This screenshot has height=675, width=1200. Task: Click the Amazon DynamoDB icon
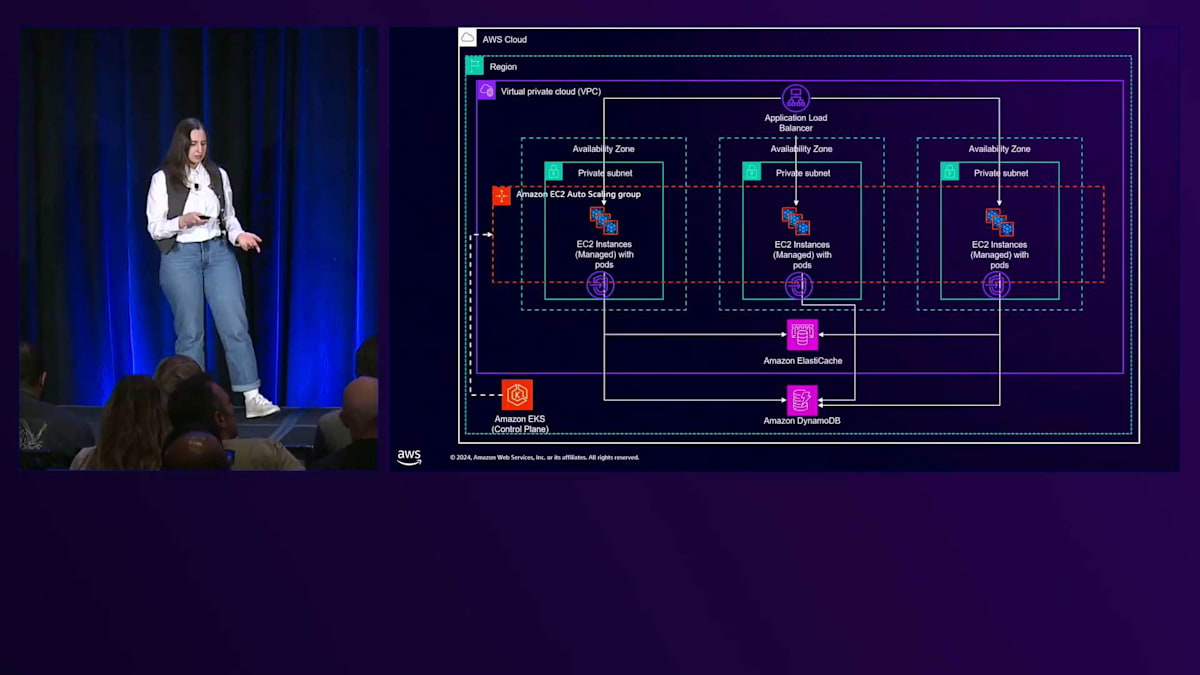[x=802, y=400]
